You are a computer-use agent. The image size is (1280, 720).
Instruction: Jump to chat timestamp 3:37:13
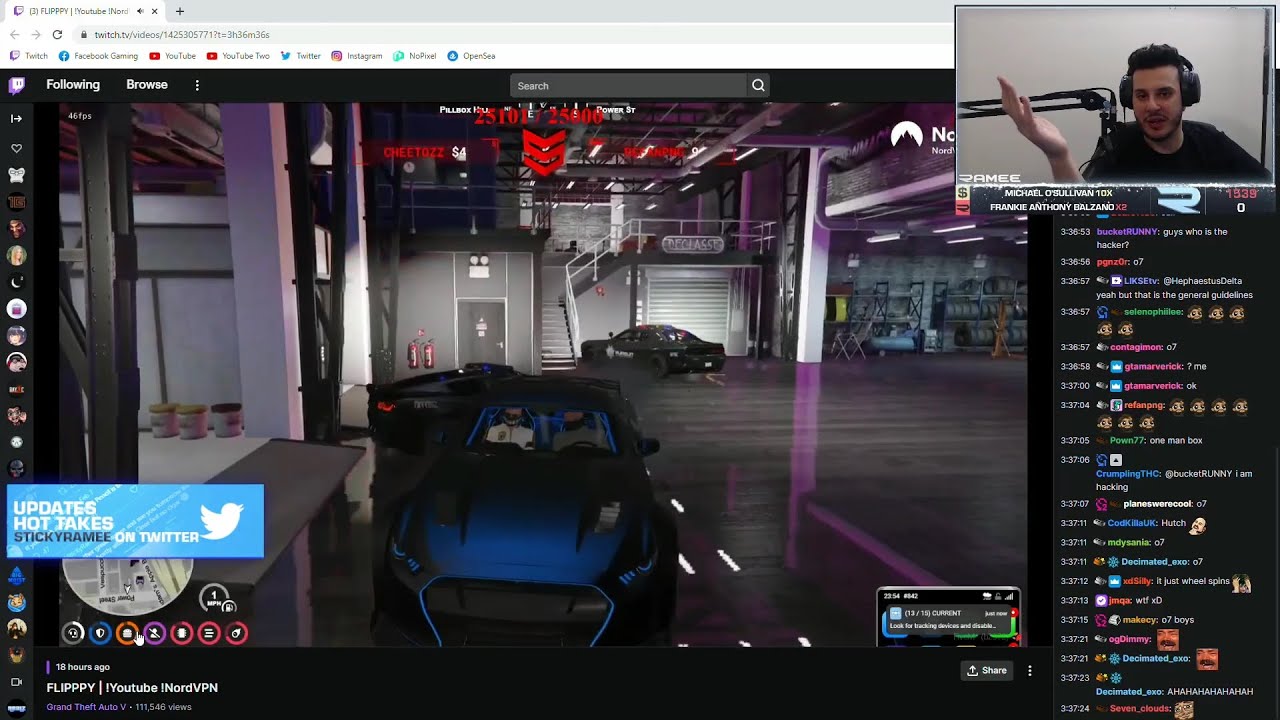click(1074, 601)
